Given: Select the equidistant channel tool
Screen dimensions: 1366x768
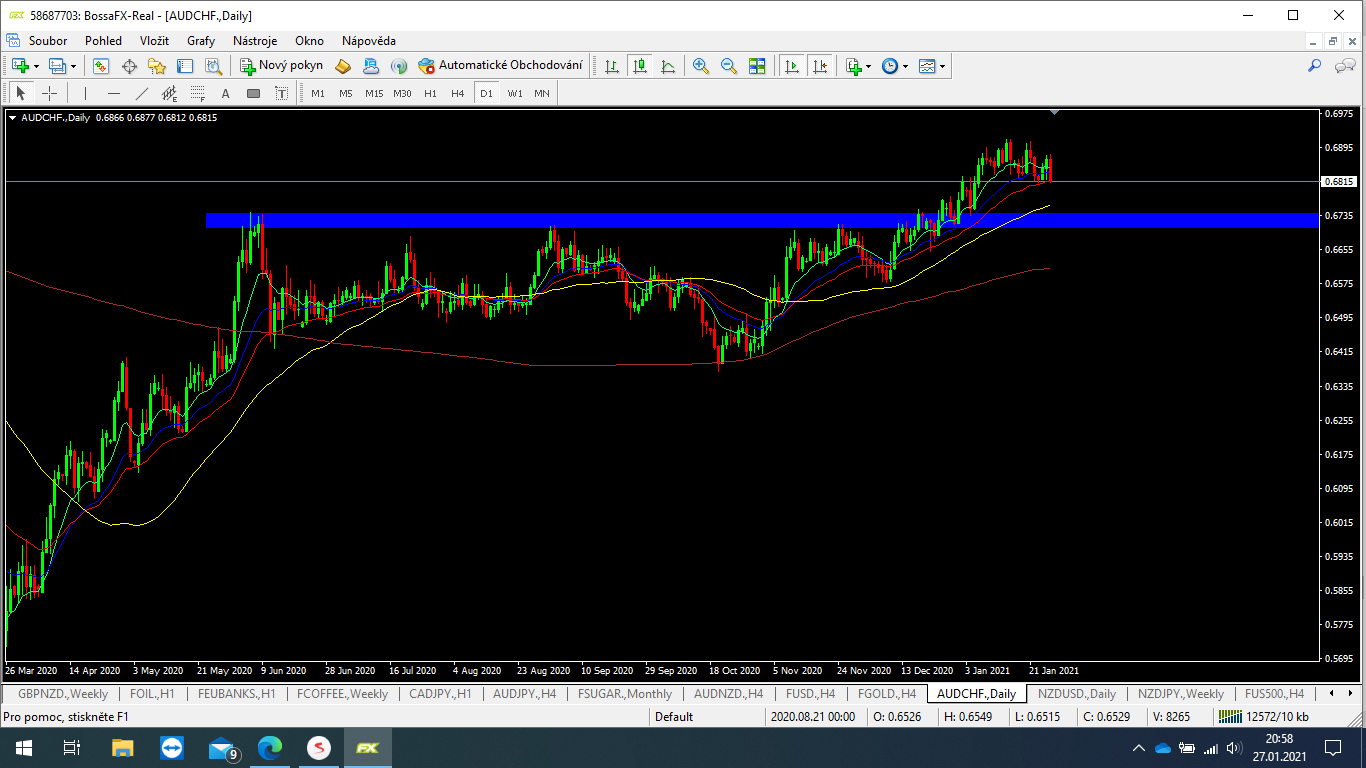Looking at the screenshot, I should [x=170, y=93].
